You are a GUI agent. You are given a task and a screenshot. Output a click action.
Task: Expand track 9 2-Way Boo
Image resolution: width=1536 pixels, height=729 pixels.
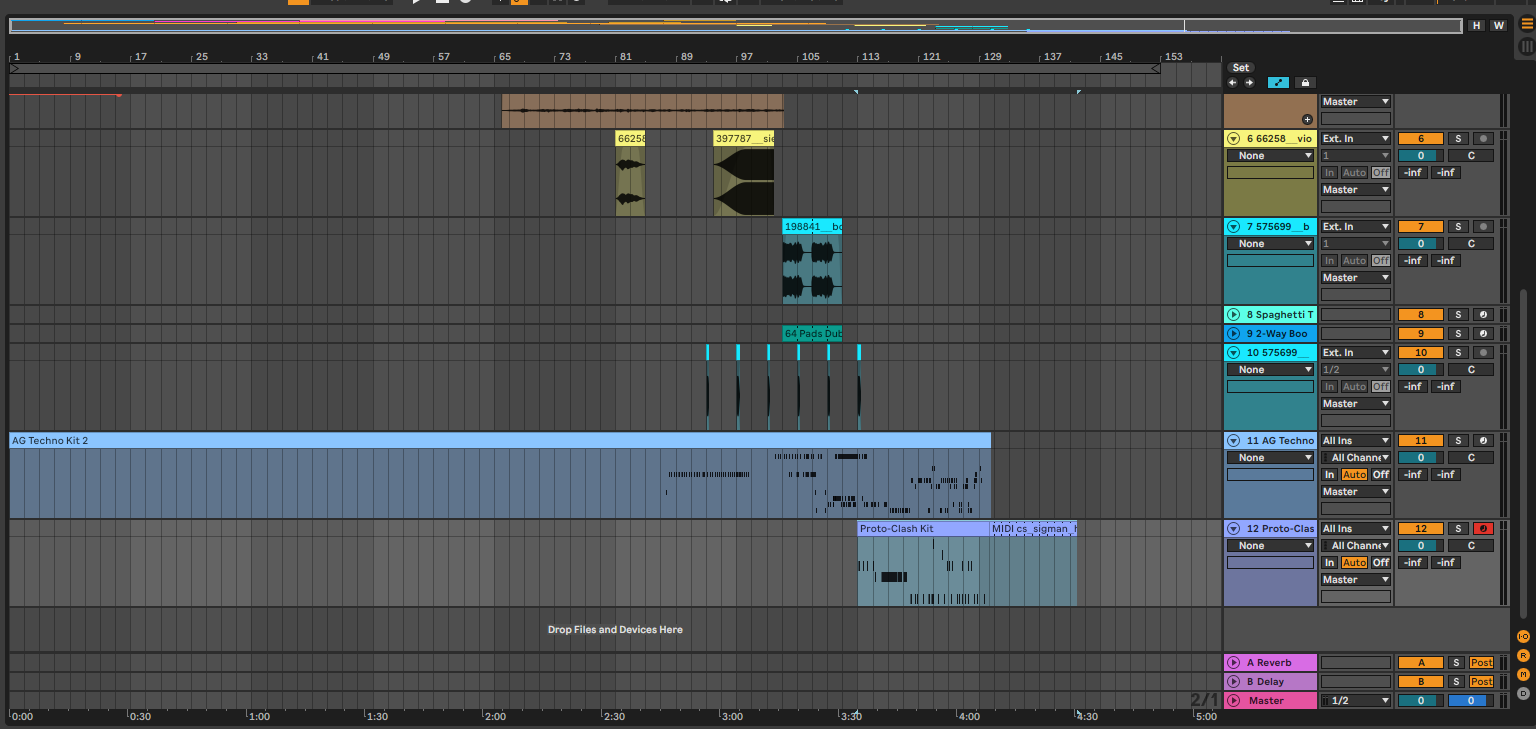point(1234,334)
